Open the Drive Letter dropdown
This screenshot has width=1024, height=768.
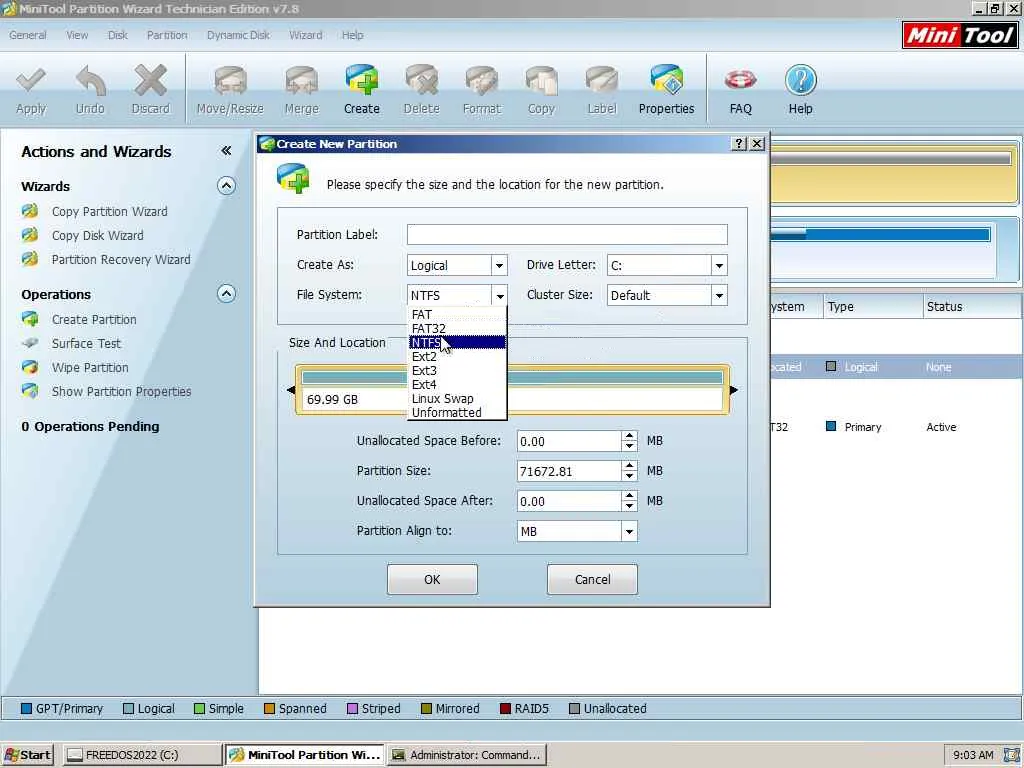coord(719,265)
